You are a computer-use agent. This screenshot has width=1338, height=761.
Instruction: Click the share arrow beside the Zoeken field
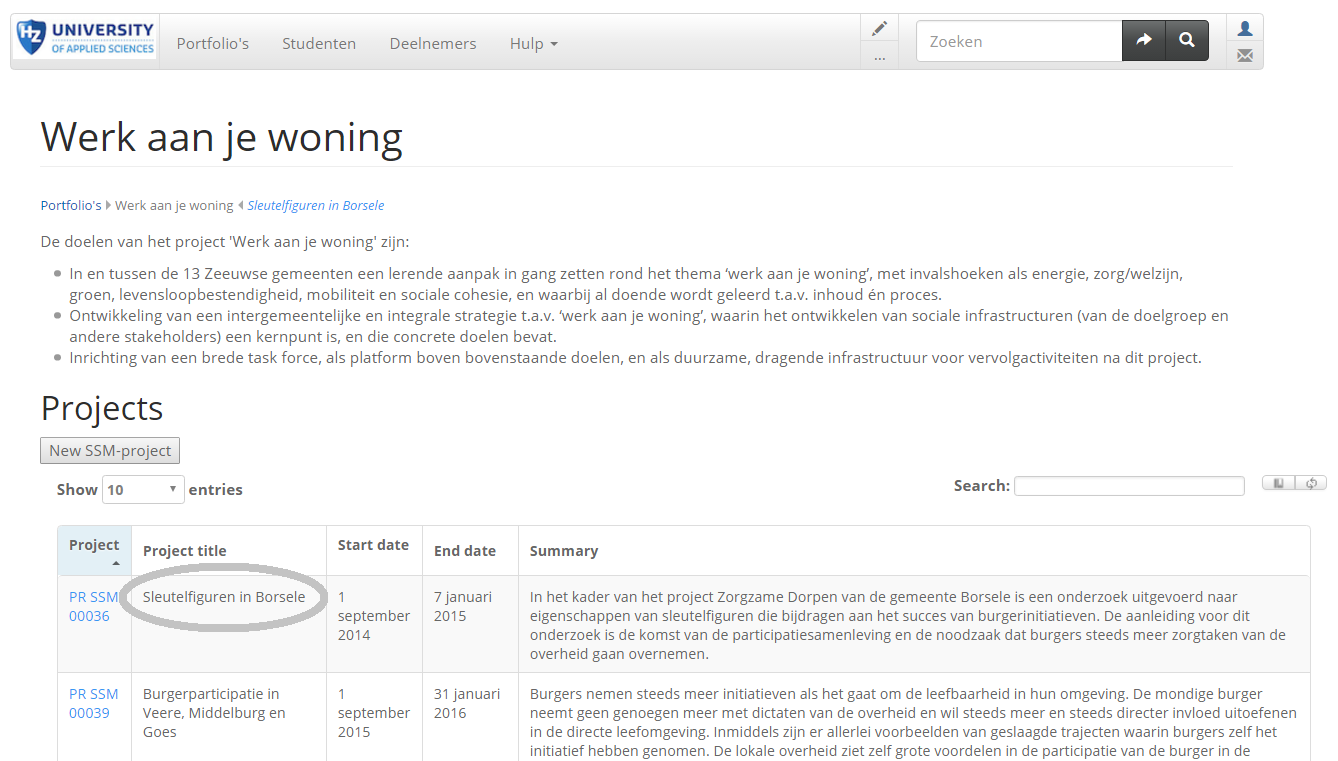pos(1144,40)
